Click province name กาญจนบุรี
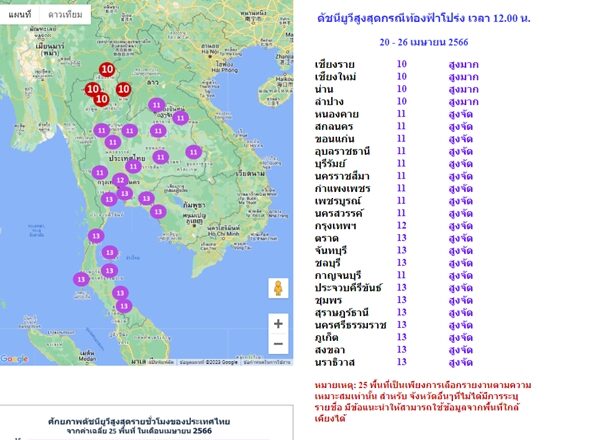600x440 pixels. [x=338, y=276]
